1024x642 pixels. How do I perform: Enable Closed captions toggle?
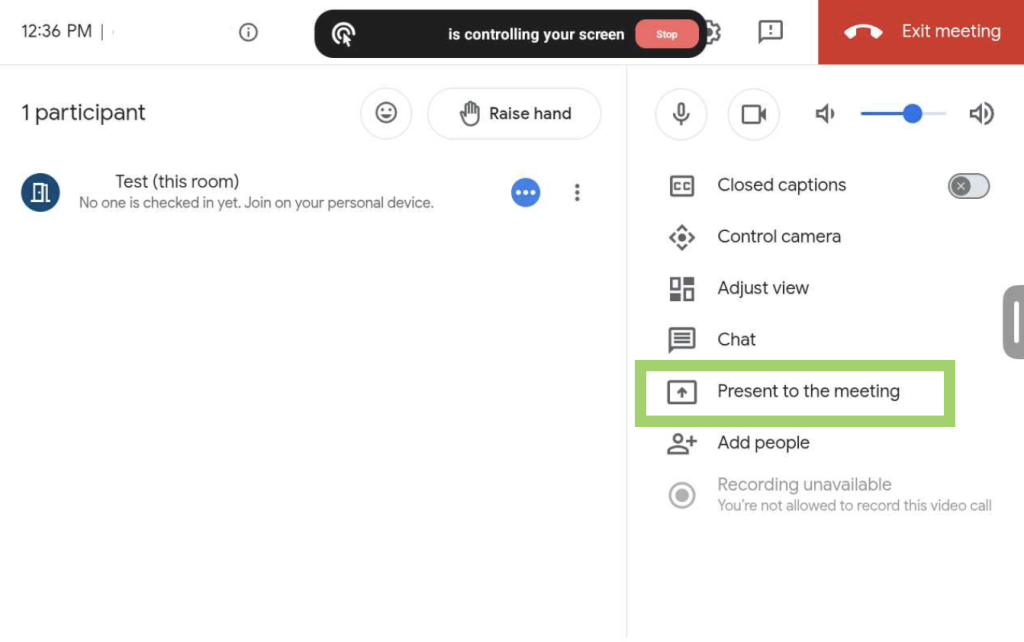pyautogui.click(x=968, y=186)
